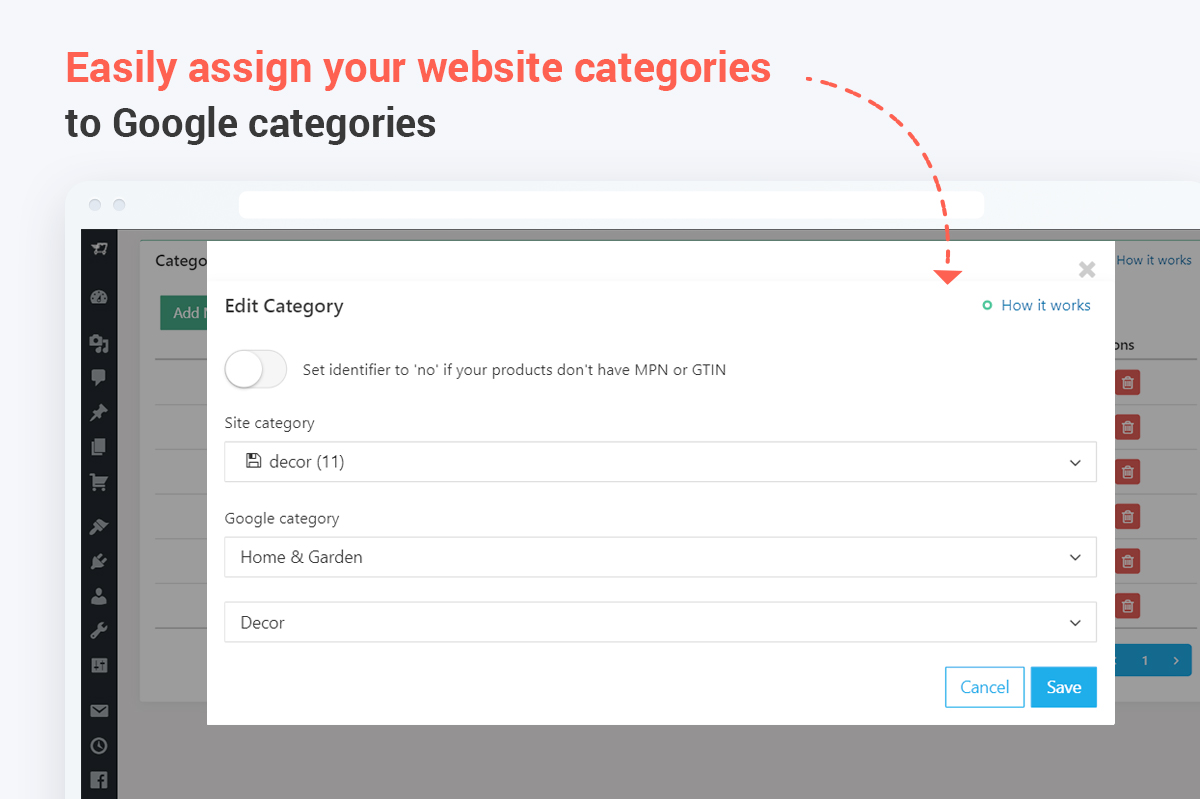Viewport: 1200px width, 799px height.
Task: Close the Edit Category dialog with X
Action: pyautogui.click(x=1087, y=269)
